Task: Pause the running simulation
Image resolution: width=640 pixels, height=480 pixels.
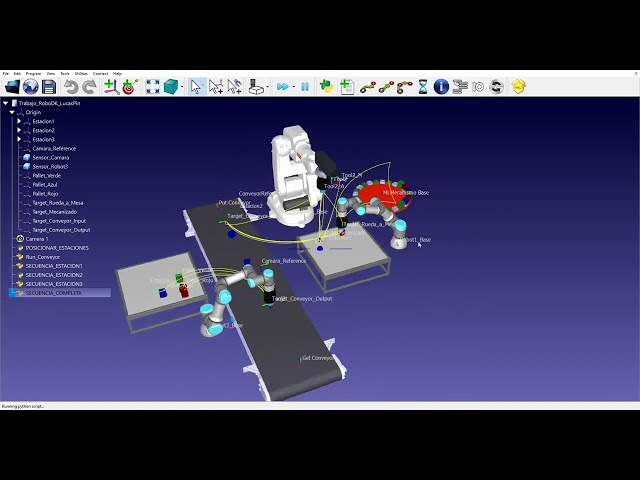Action: (305, 87)
